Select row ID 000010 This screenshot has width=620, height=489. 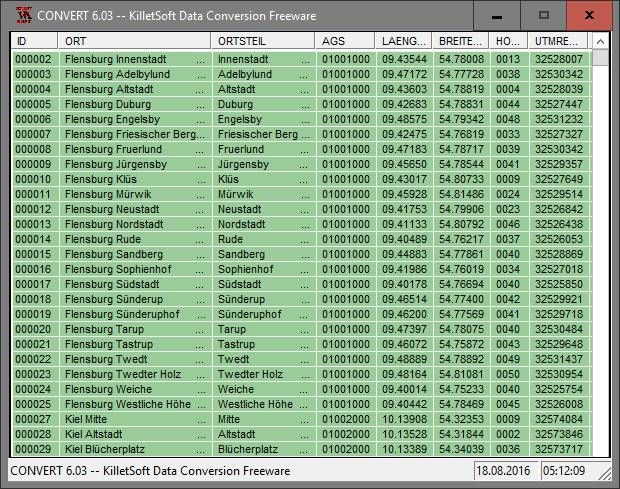[33, 179]
